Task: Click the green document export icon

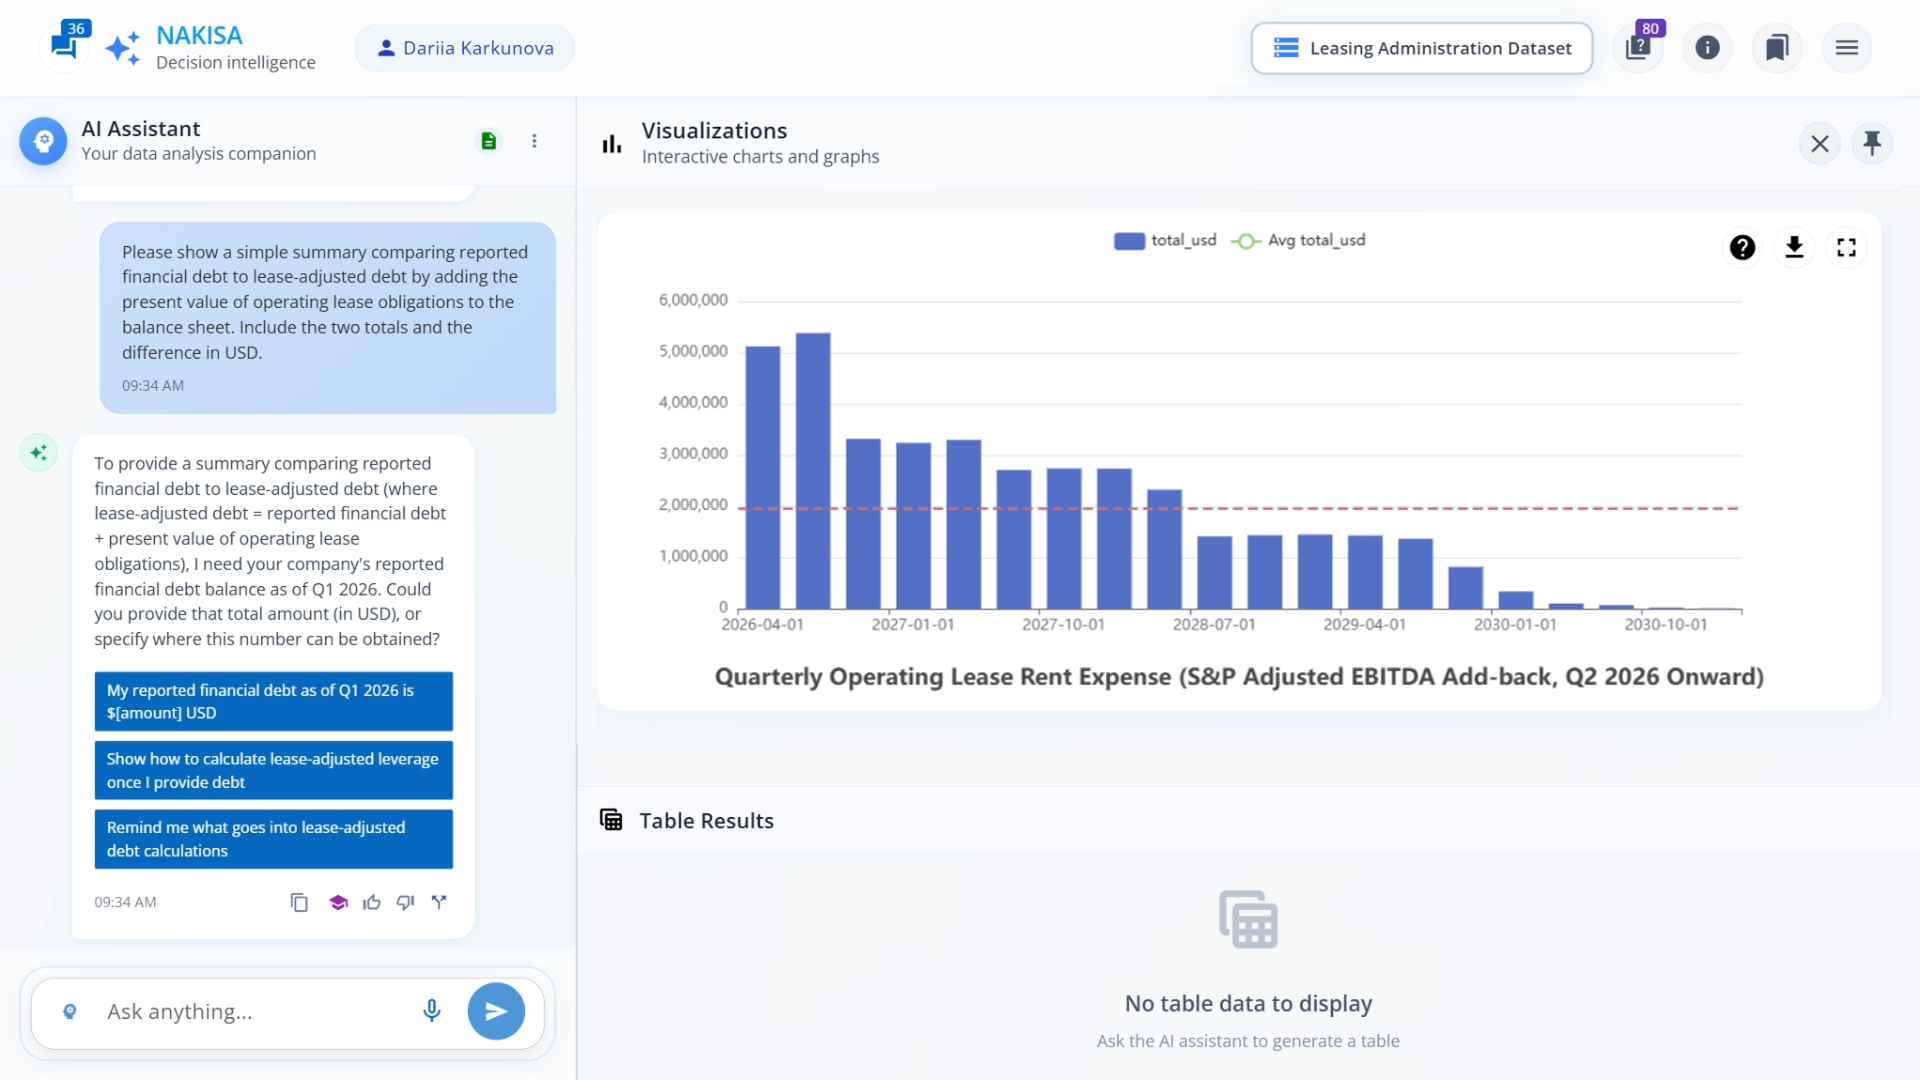Action: [488, 141]
